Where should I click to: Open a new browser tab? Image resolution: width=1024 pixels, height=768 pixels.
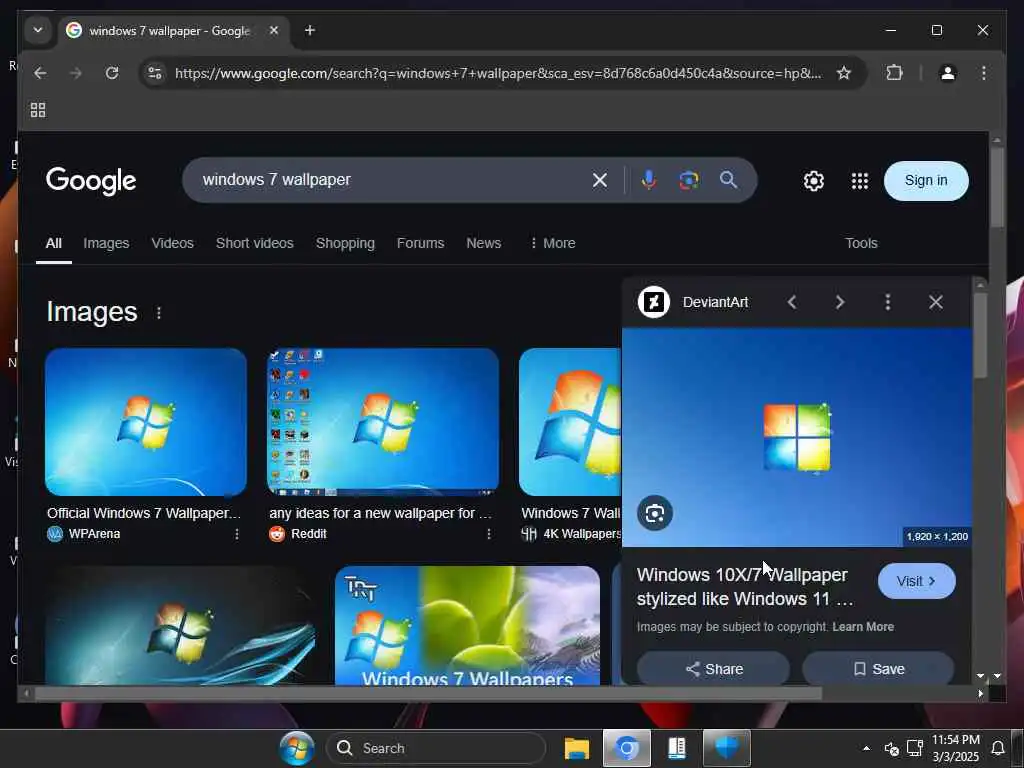[310, 30]
